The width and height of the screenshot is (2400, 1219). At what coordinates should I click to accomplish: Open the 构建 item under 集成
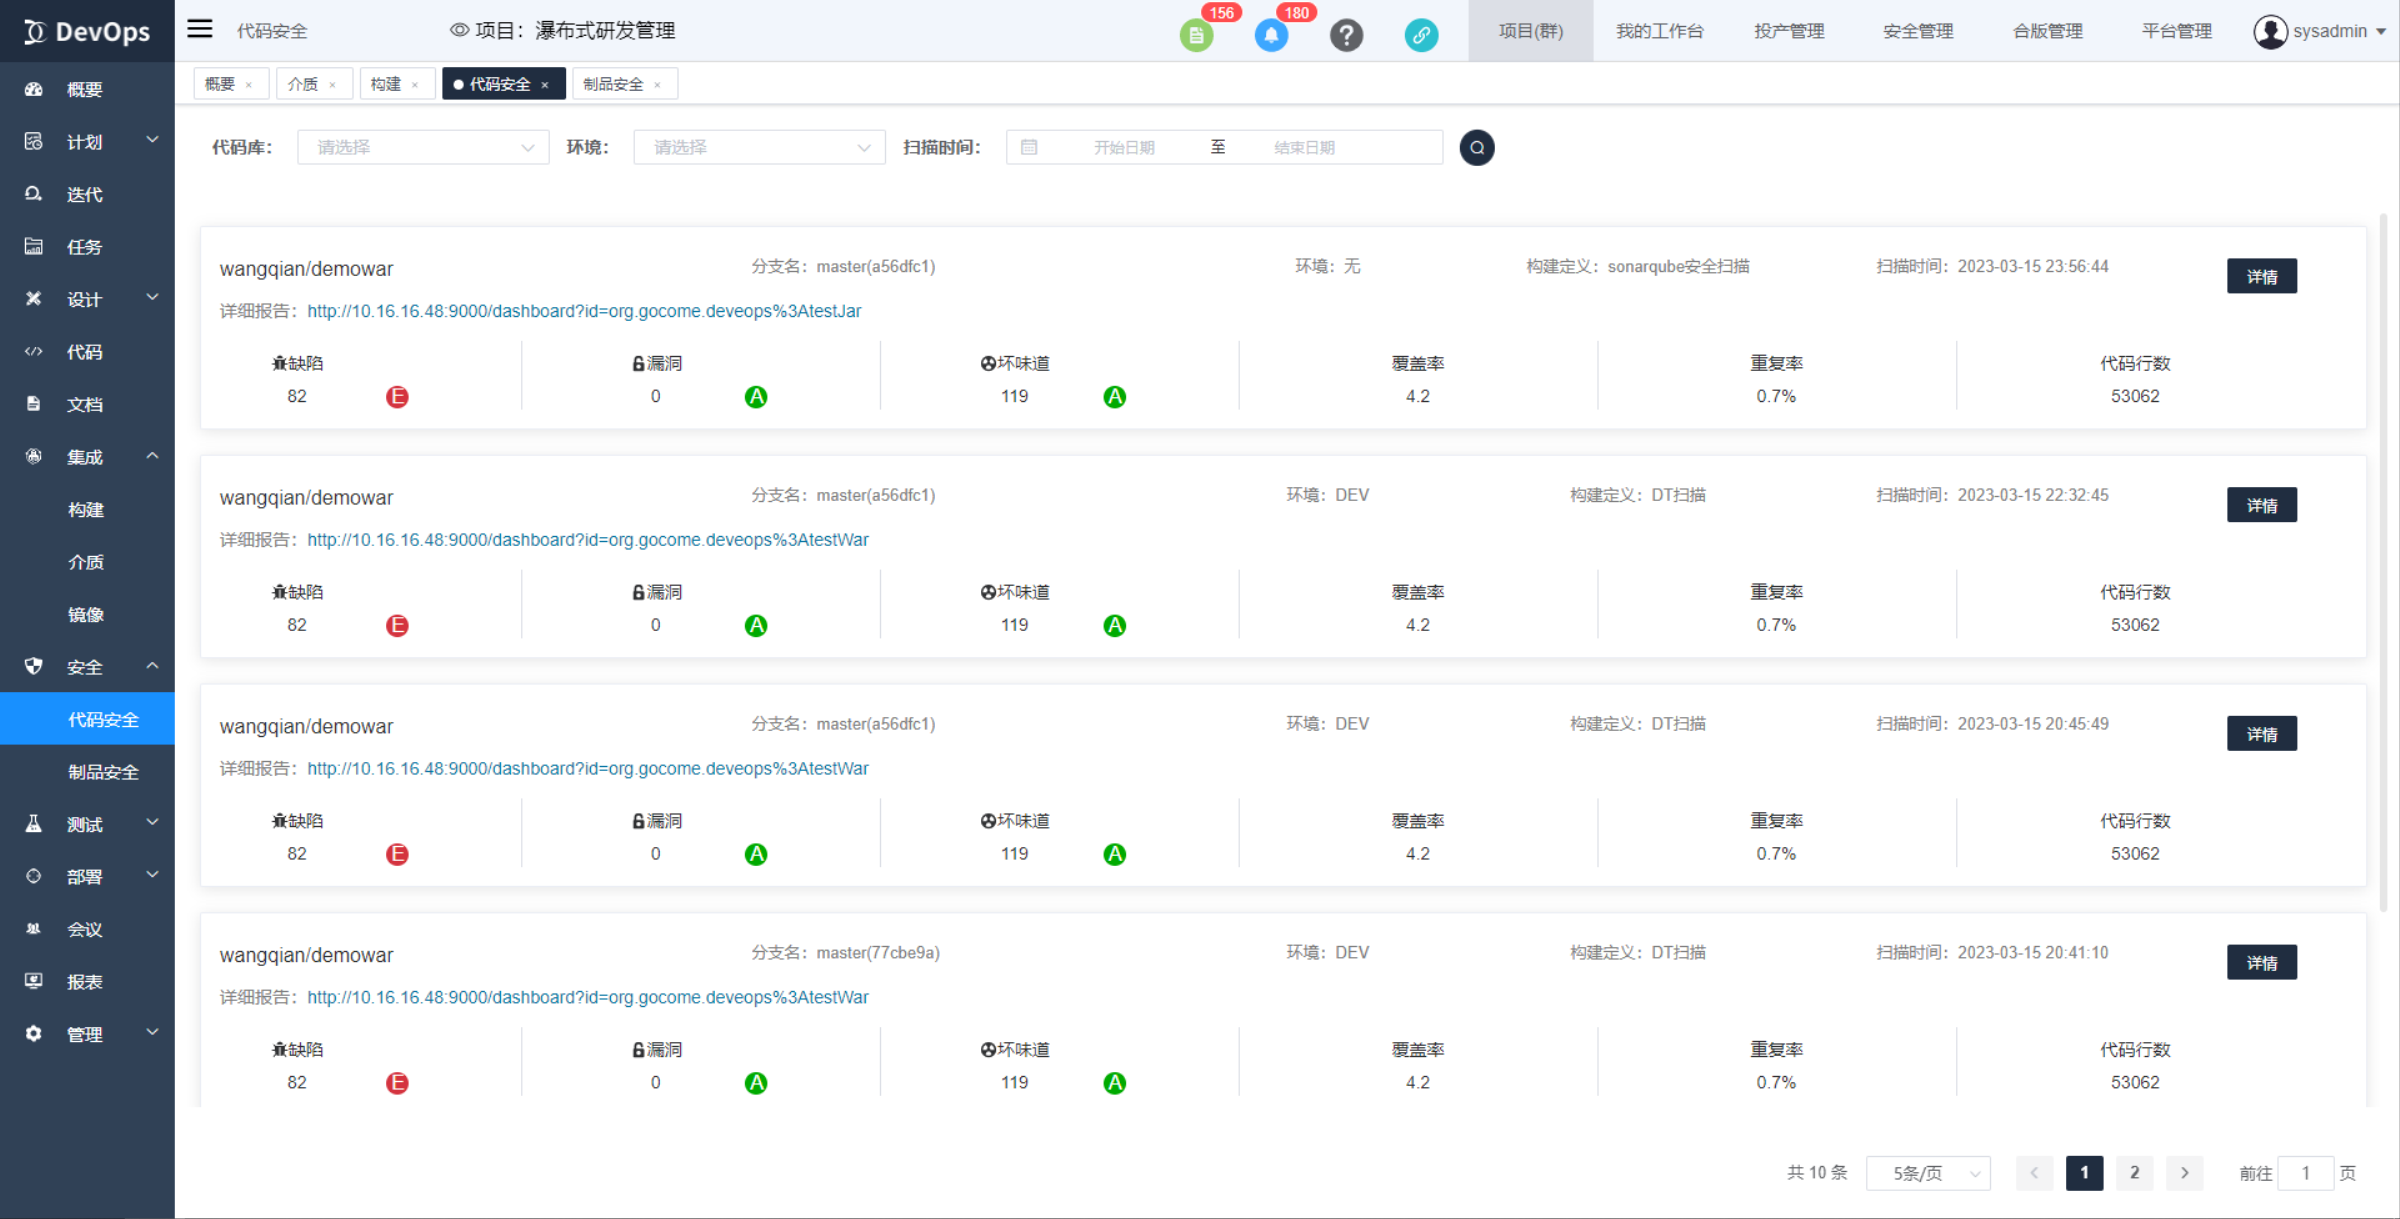pyautogui.click(x=86, y=510)
